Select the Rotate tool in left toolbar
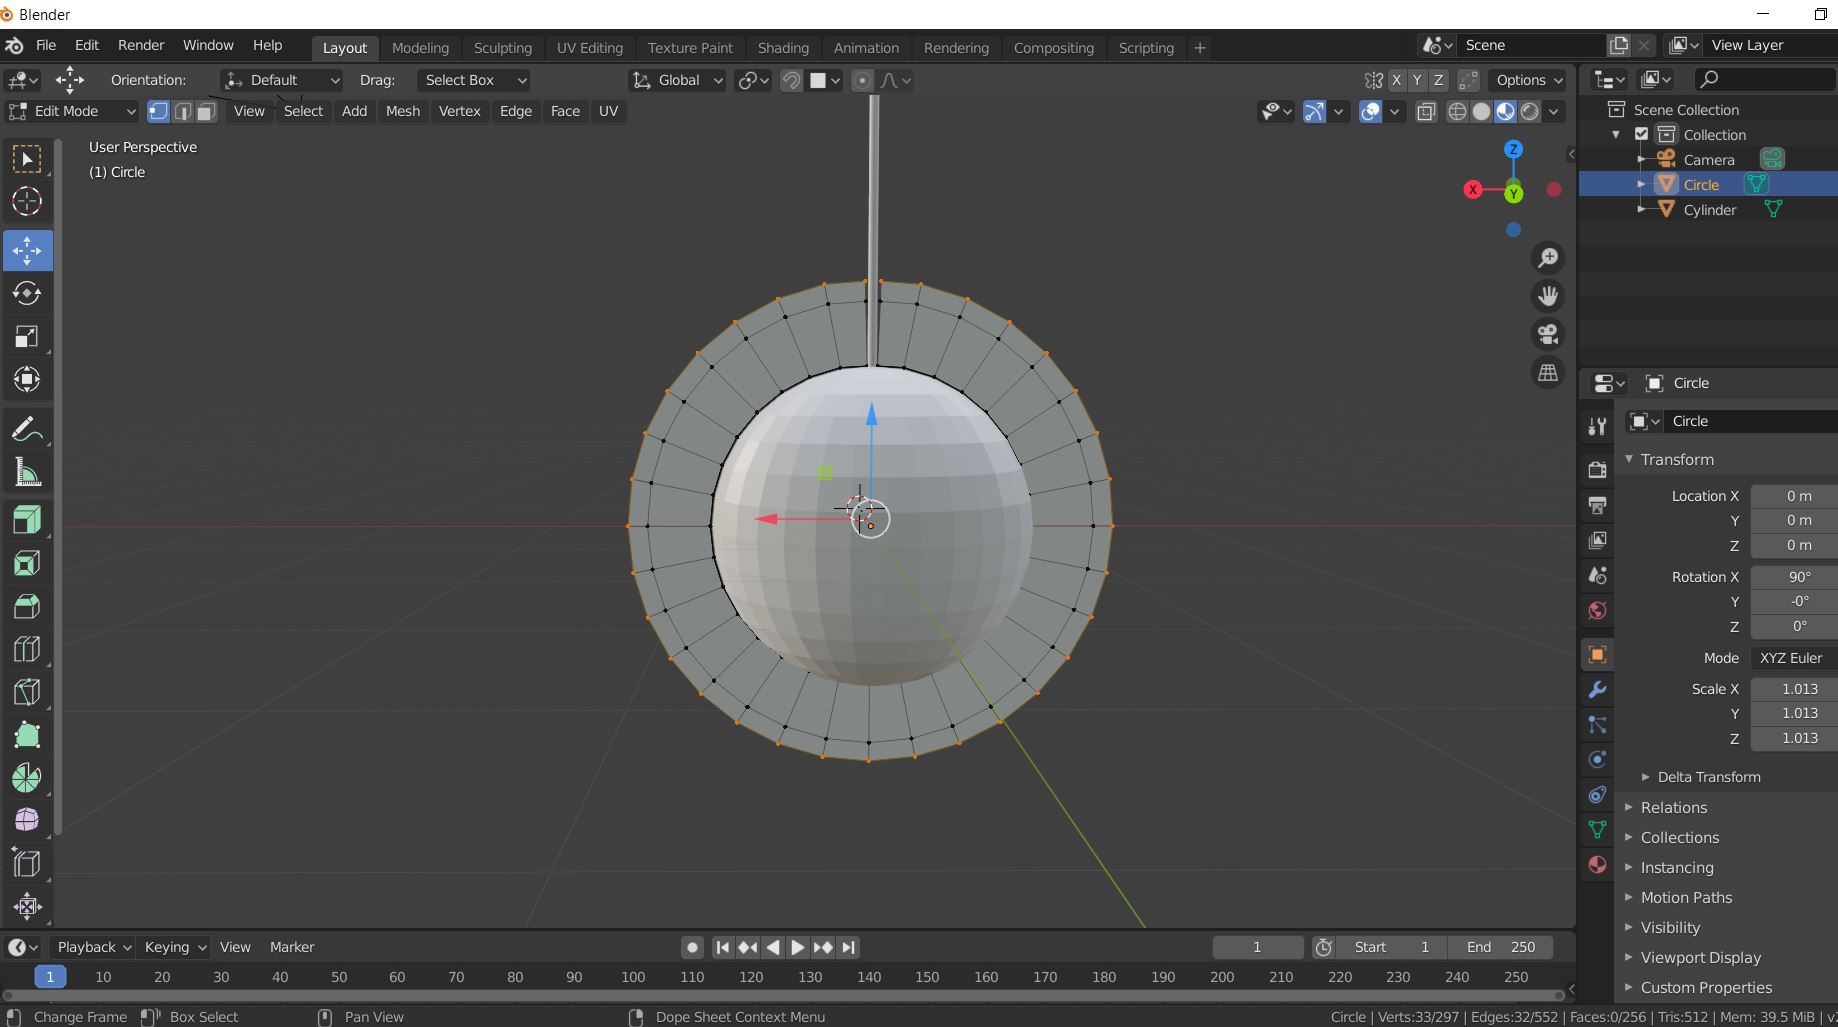 27,294
